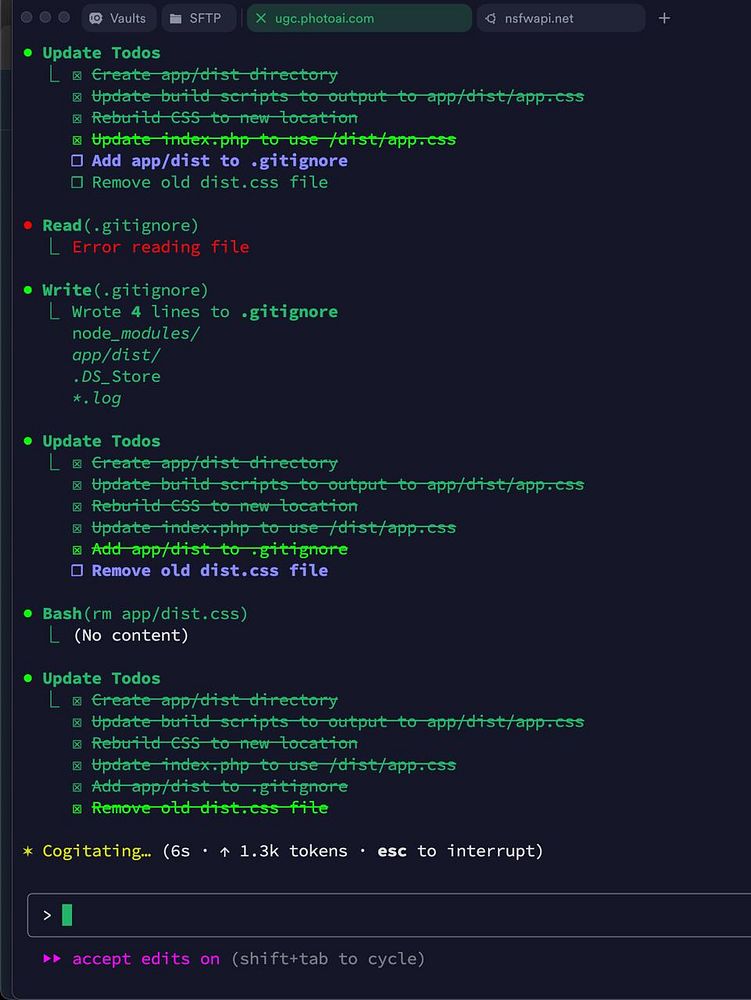Screen dimensions: 751x1000
Task: Click the unchecked box by 'Add app/dist to .gitignore'
Action: 77,161
